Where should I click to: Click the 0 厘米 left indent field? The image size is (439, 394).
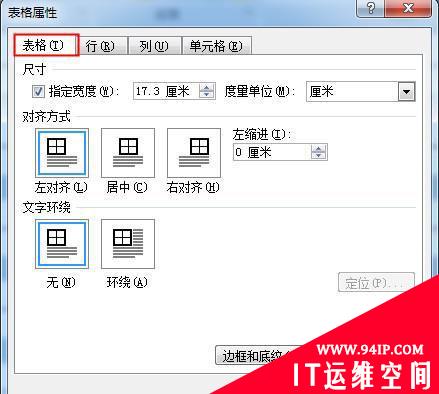[272, 152]
